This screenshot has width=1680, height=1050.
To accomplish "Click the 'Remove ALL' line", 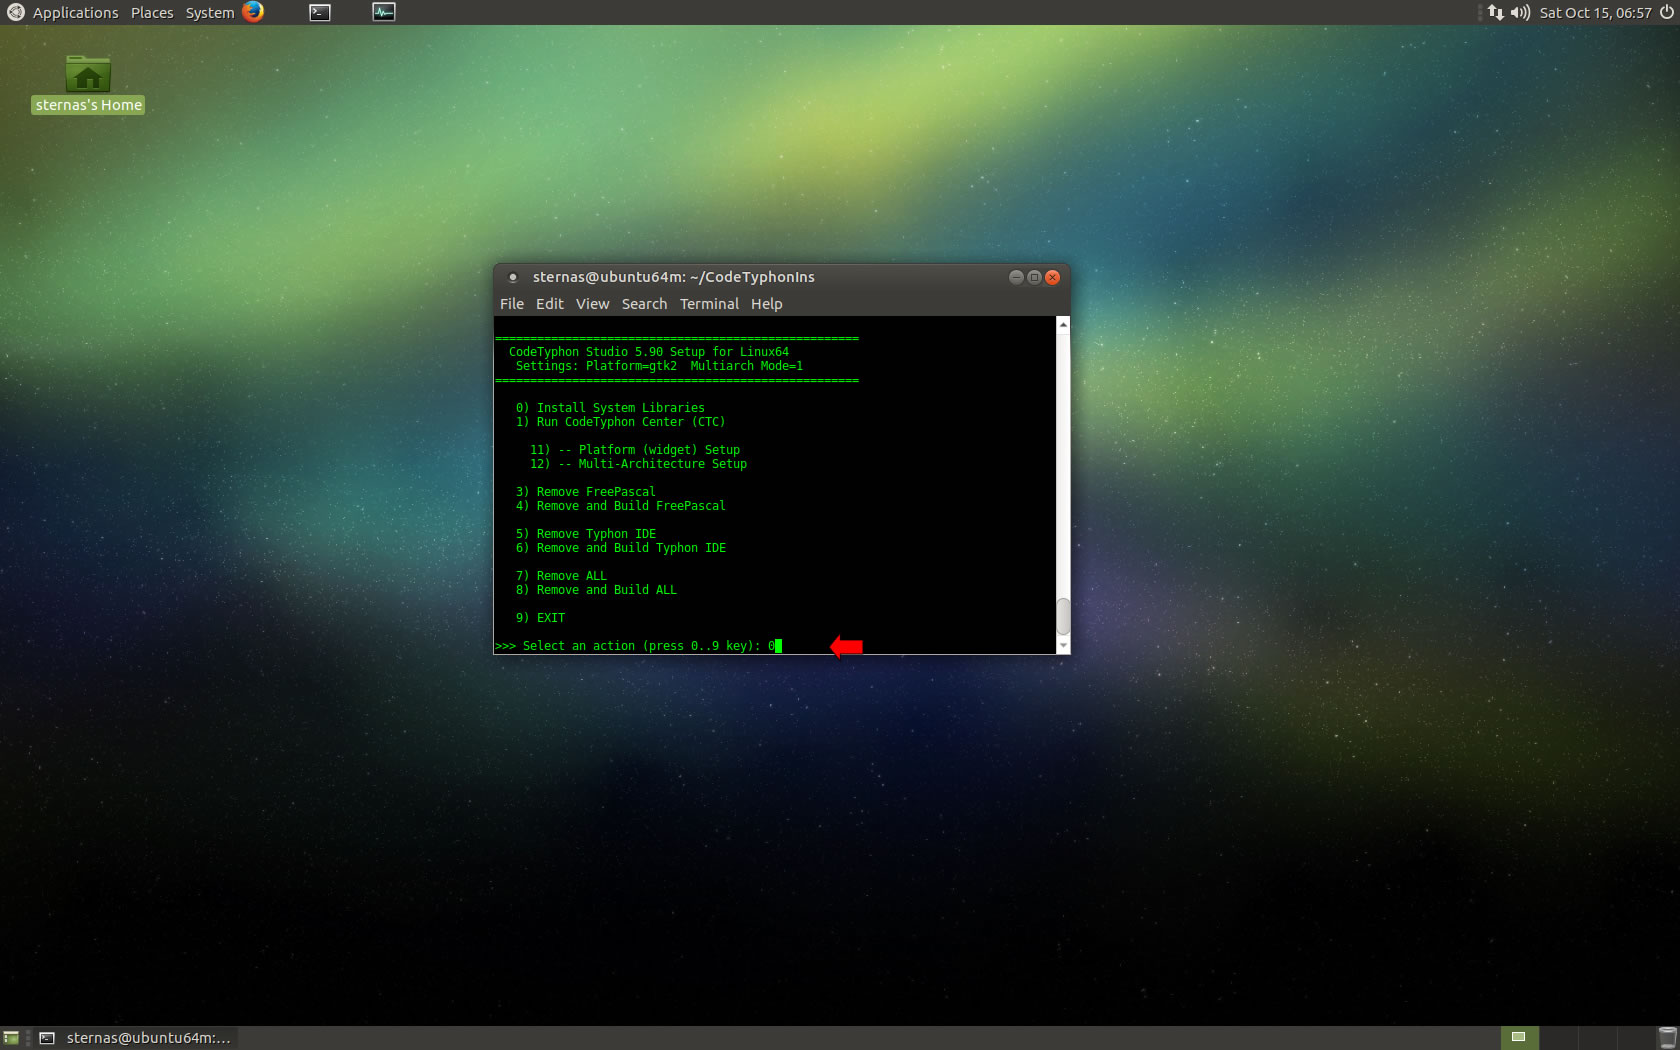I will pos(561,576).
